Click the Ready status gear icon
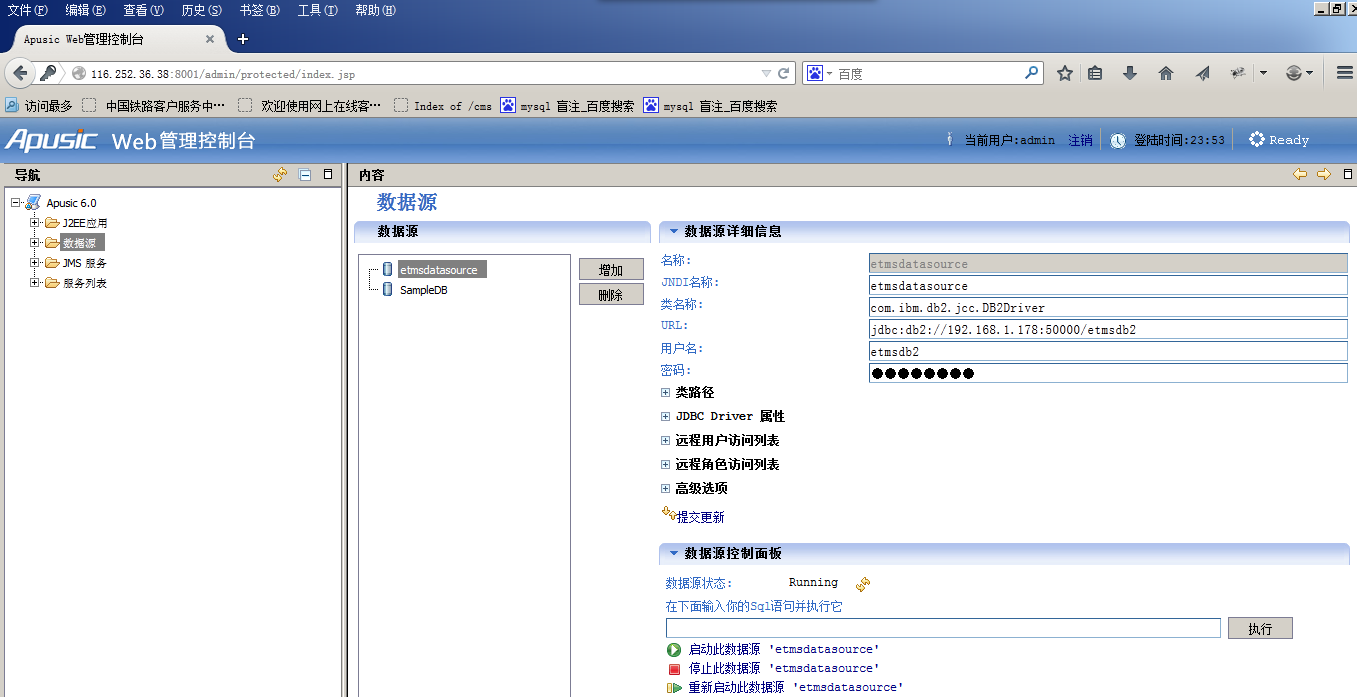Image resolution: width=1357 pixels, height=697 pixels. coord(1257,140)
